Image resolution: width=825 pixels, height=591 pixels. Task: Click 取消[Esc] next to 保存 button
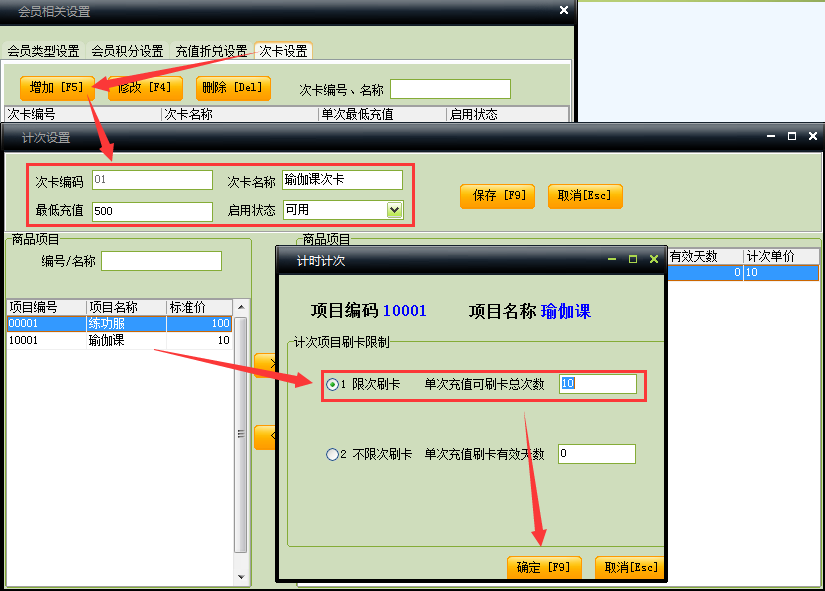click(x=585, y=196)
